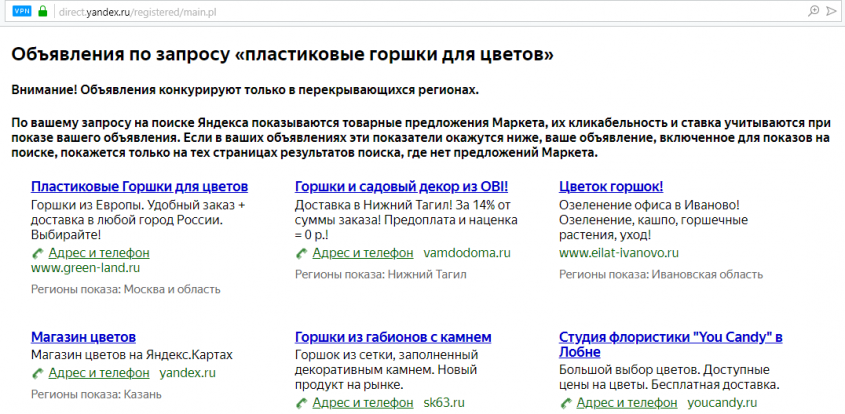The width and height of the screenshot is (845, 414).
Task: Click phone icon in green-land.ru ad
Action: tap(37, 253)
